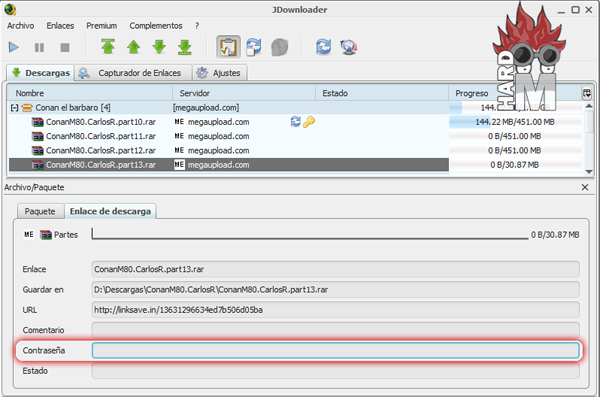Click the grey speed limit icon
This screenshot has width=600, height=397.
(x=279, y=47)
